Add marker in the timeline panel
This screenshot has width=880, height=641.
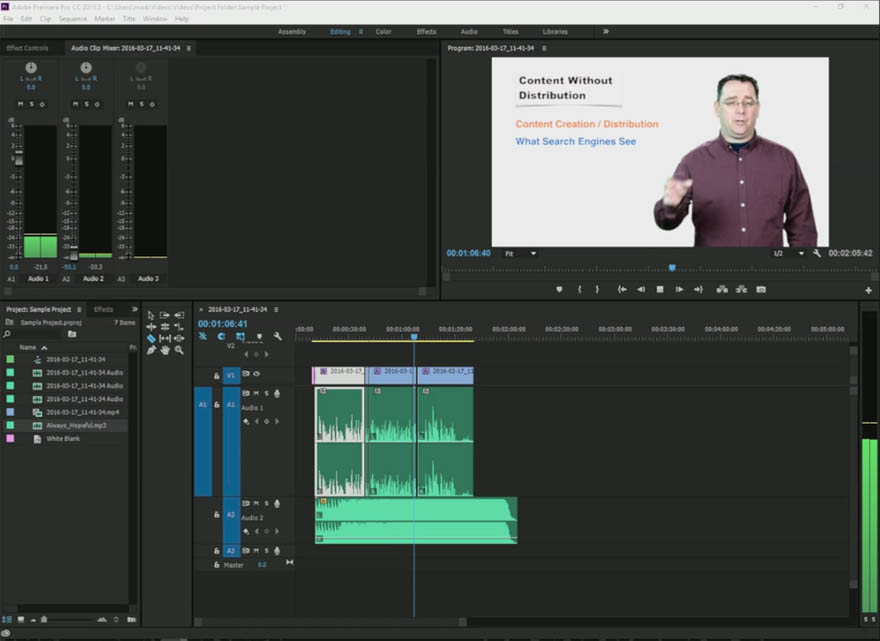tap(259, 336)
